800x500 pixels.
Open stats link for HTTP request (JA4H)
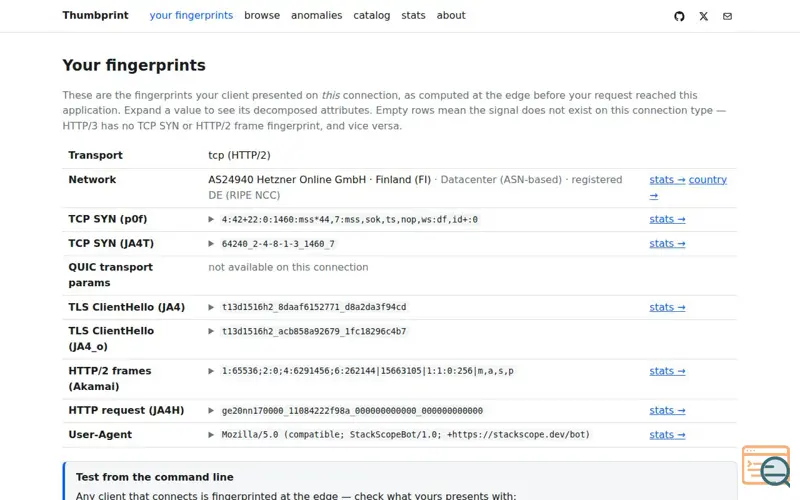pyautogui.click(x=667, y=411)
